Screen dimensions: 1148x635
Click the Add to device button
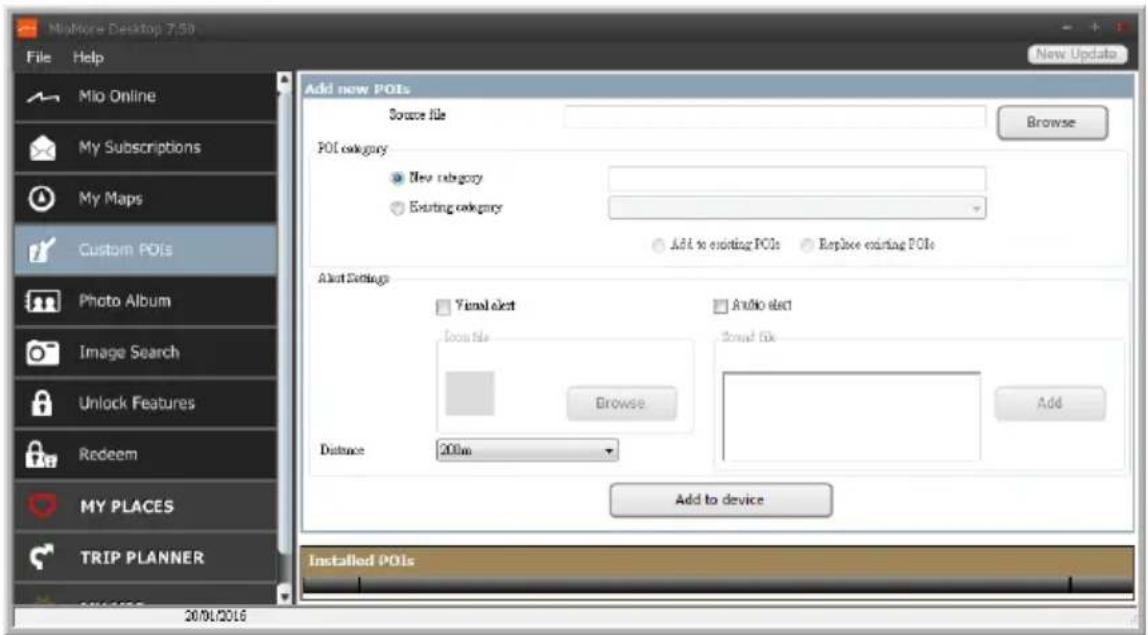pyautogui.click(x=720, y=500)
